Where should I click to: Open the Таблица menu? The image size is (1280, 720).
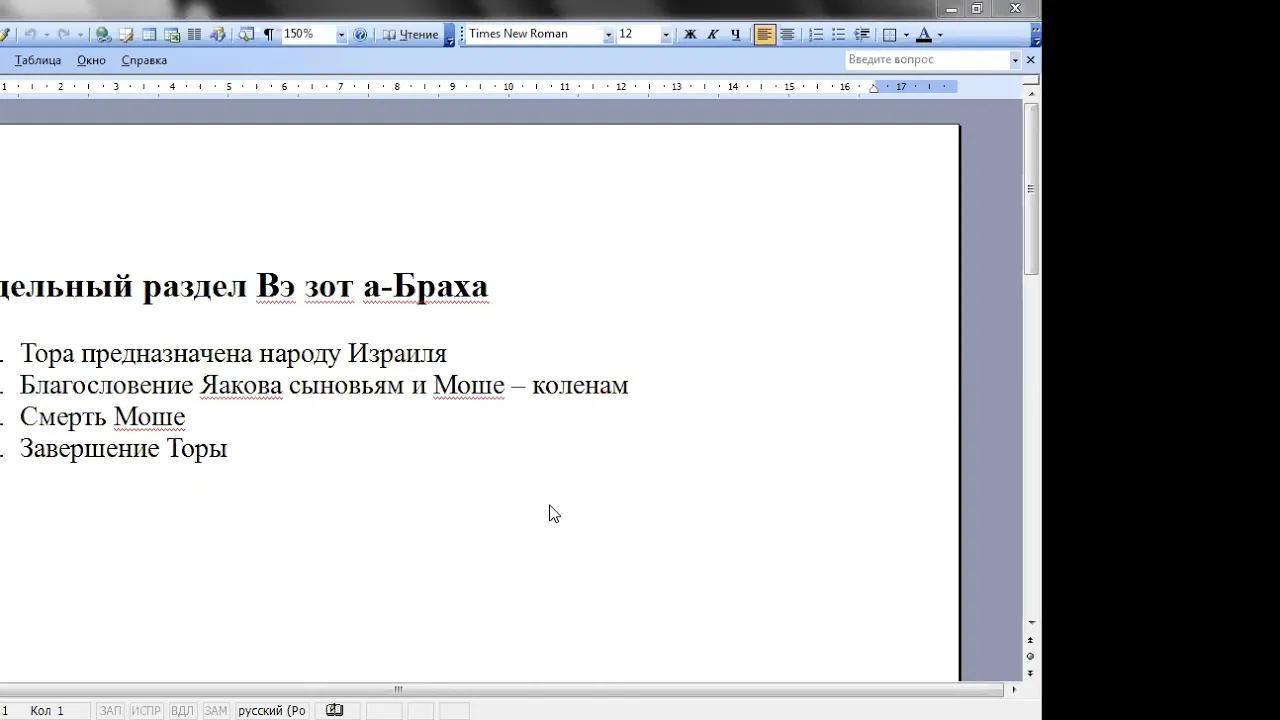[38, 60]
